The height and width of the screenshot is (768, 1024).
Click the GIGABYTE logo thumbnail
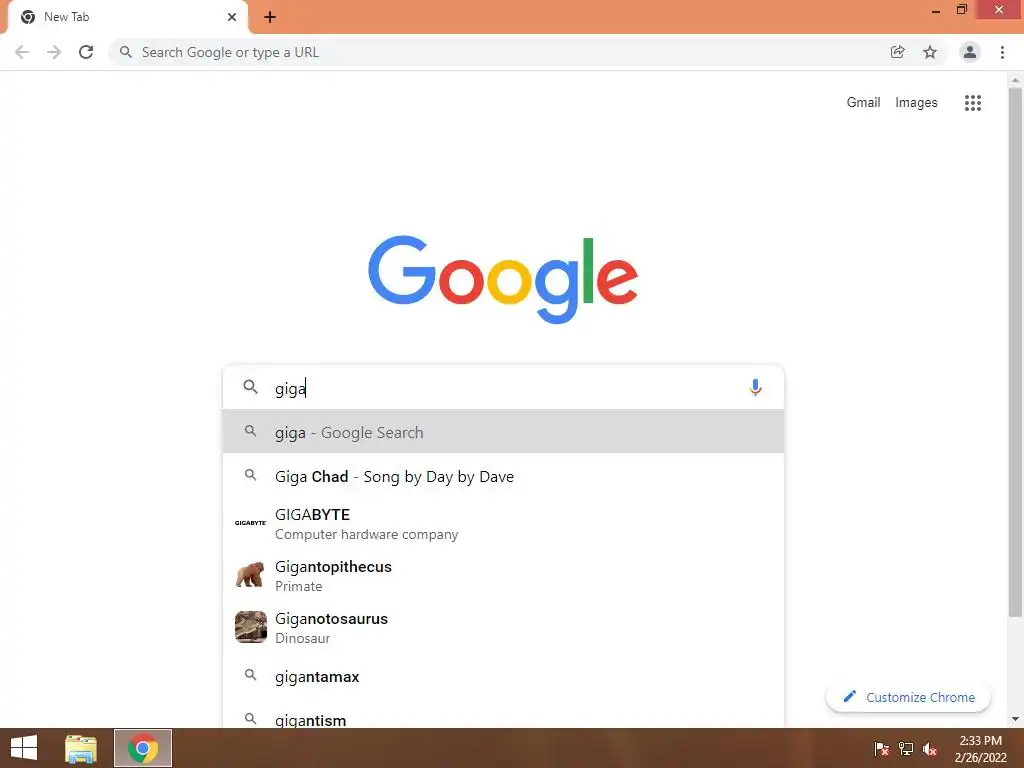[251, 522]
